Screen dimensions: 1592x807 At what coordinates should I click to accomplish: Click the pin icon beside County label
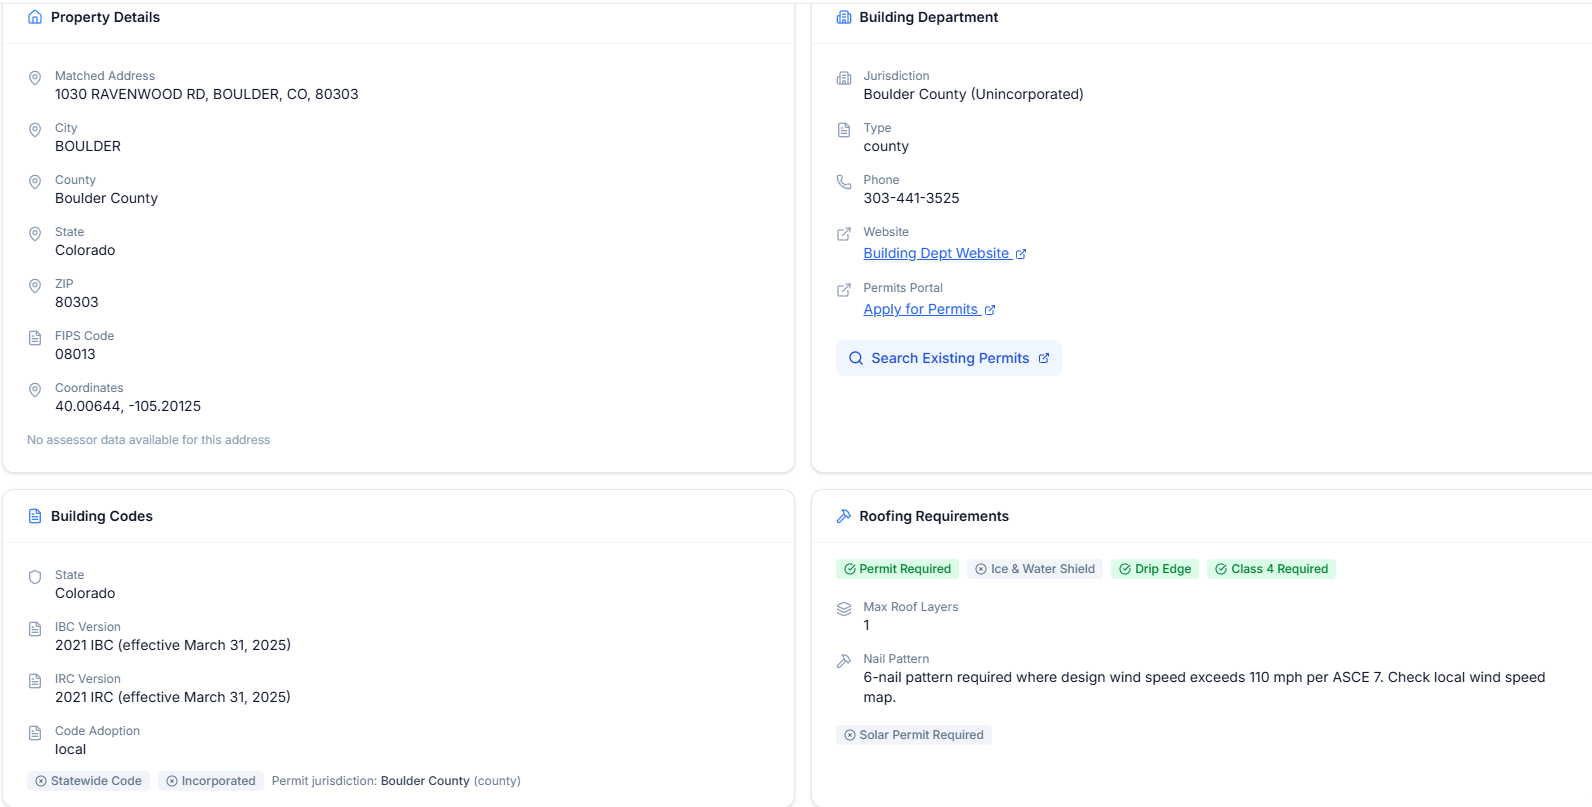click(35, 182)
